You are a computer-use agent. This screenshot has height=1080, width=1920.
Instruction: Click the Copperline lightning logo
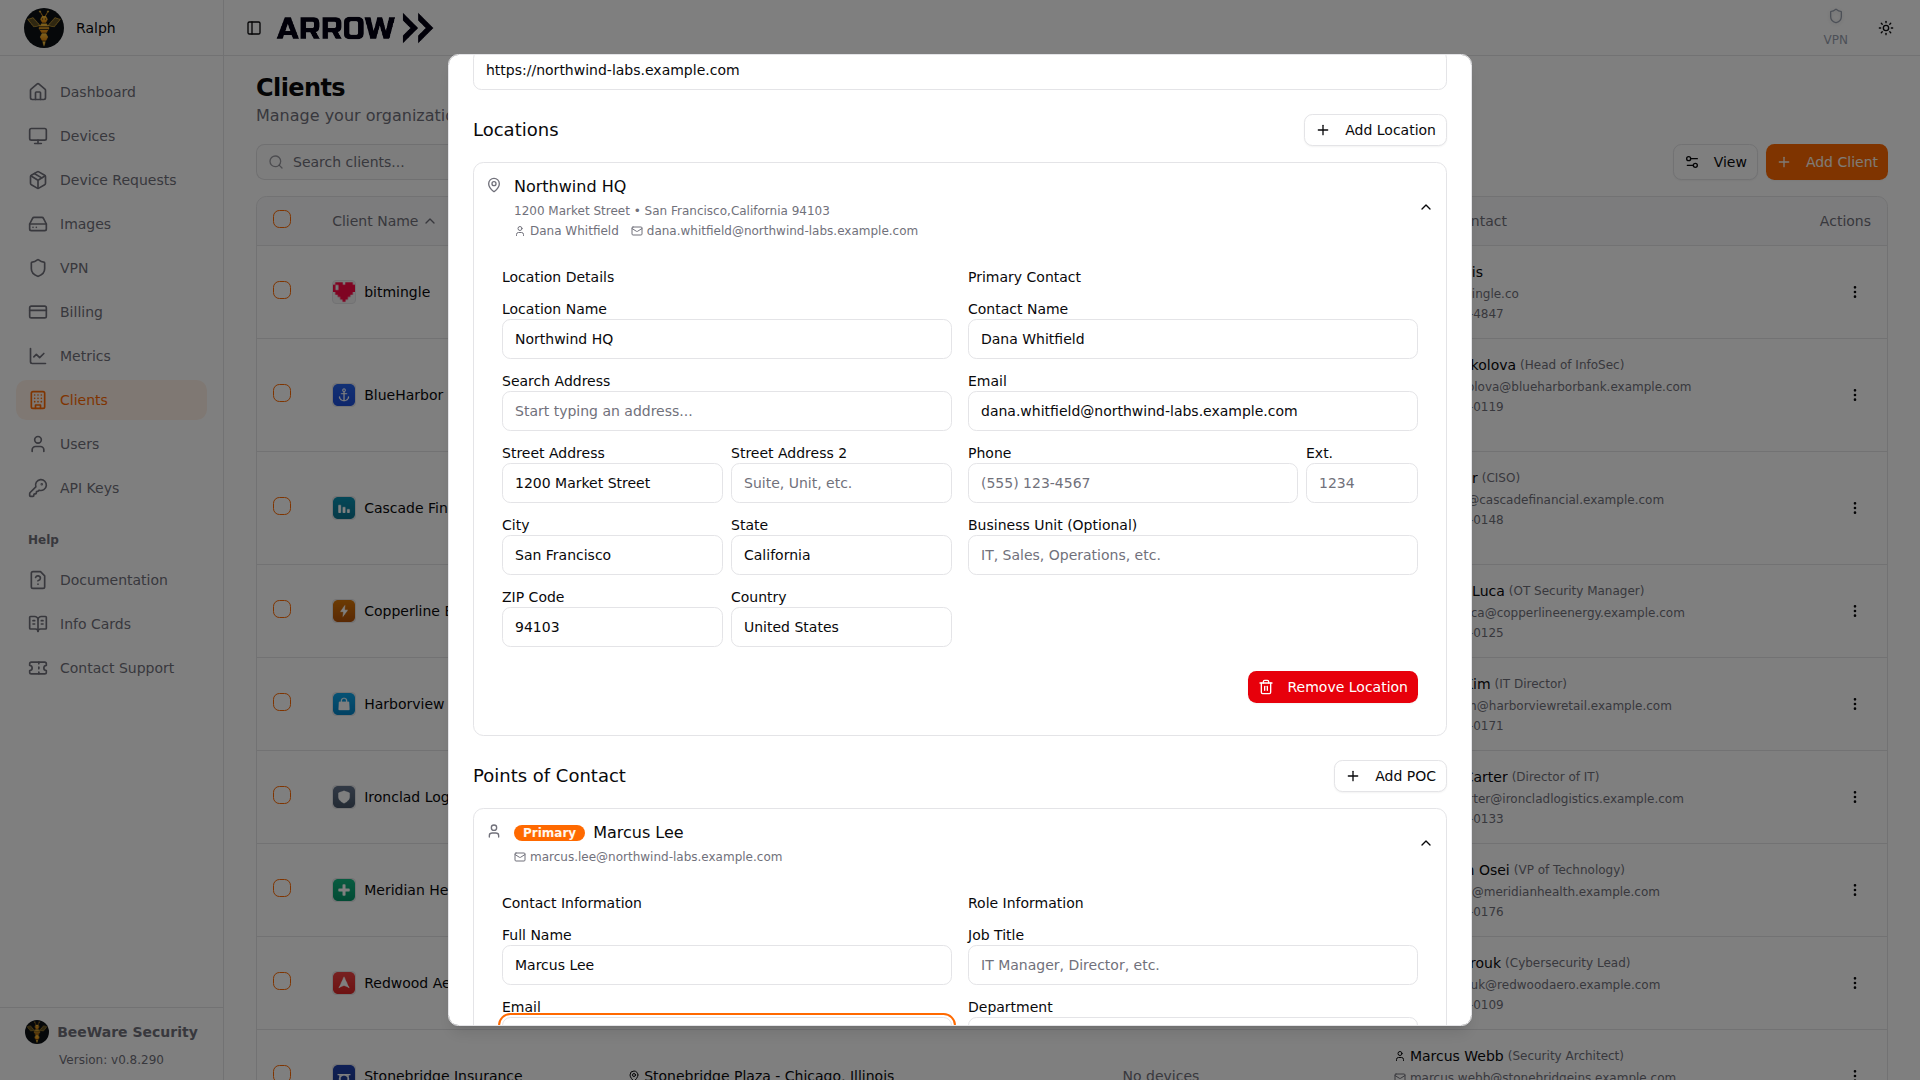(x=344, y=611)
